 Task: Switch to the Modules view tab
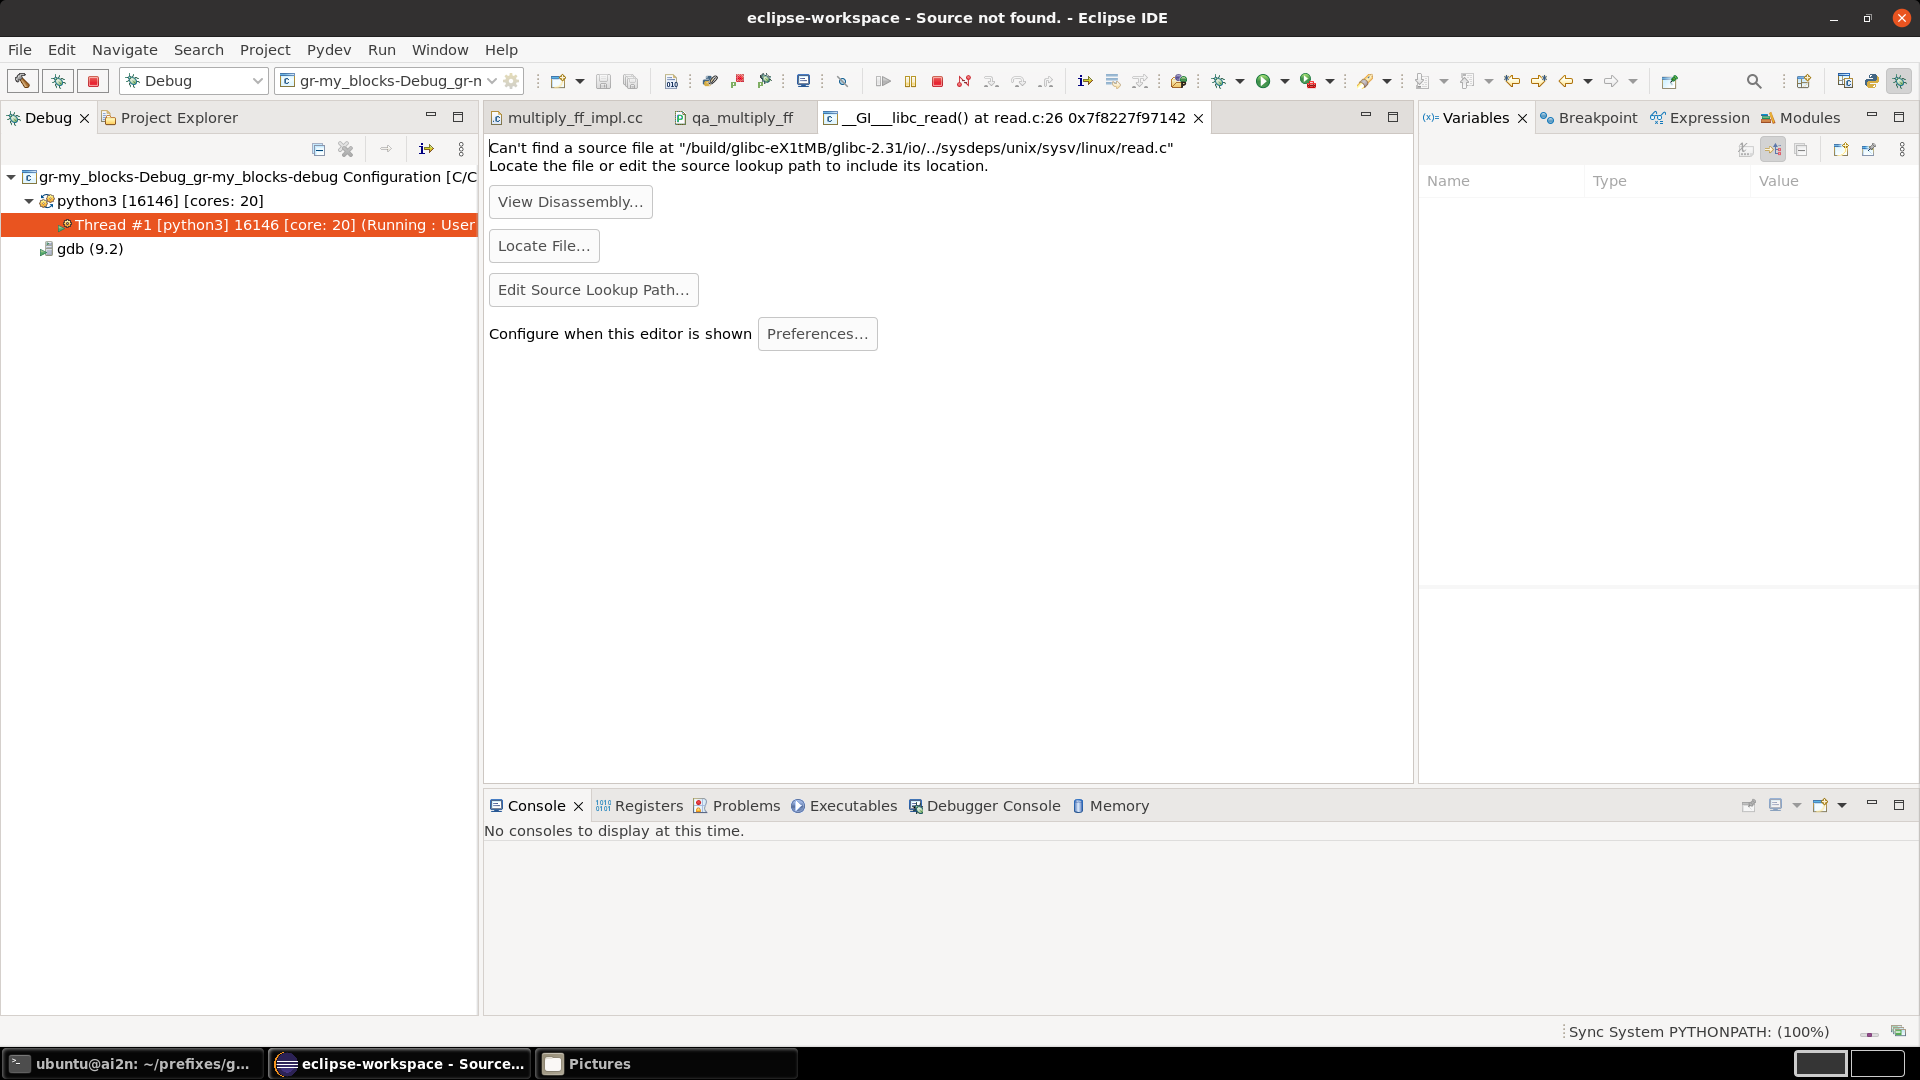click(x=1800, y=118)
